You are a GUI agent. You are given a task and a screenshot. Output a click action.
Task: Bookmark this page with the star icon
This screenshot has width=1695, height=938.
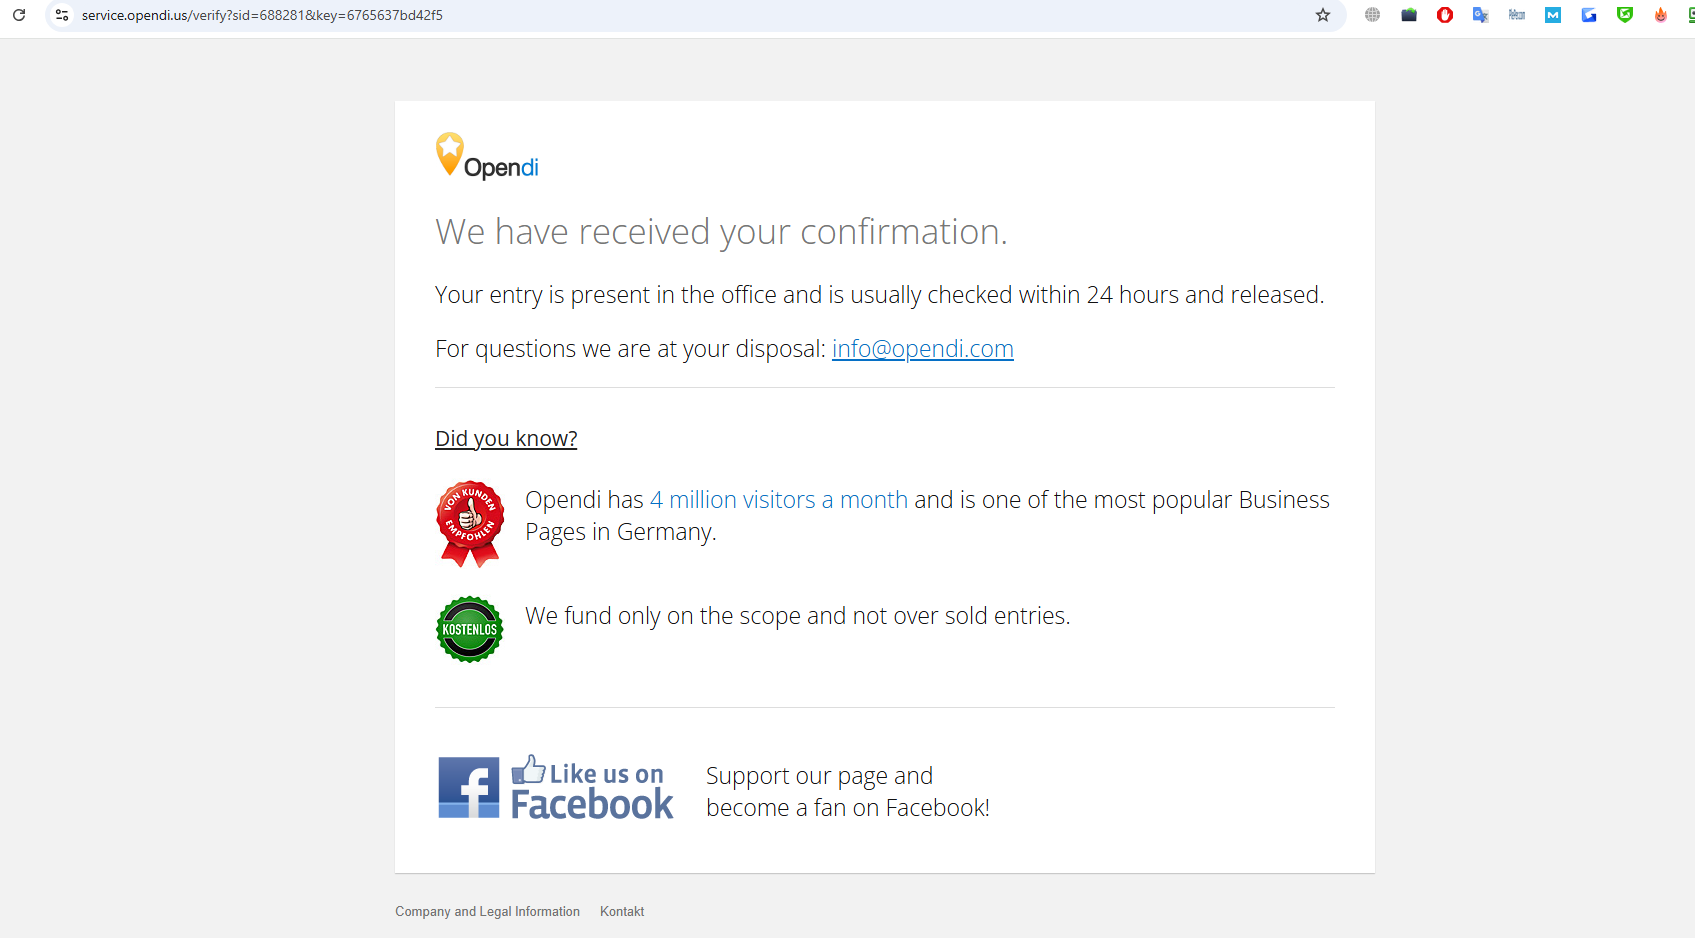(x=1323, y=15)
